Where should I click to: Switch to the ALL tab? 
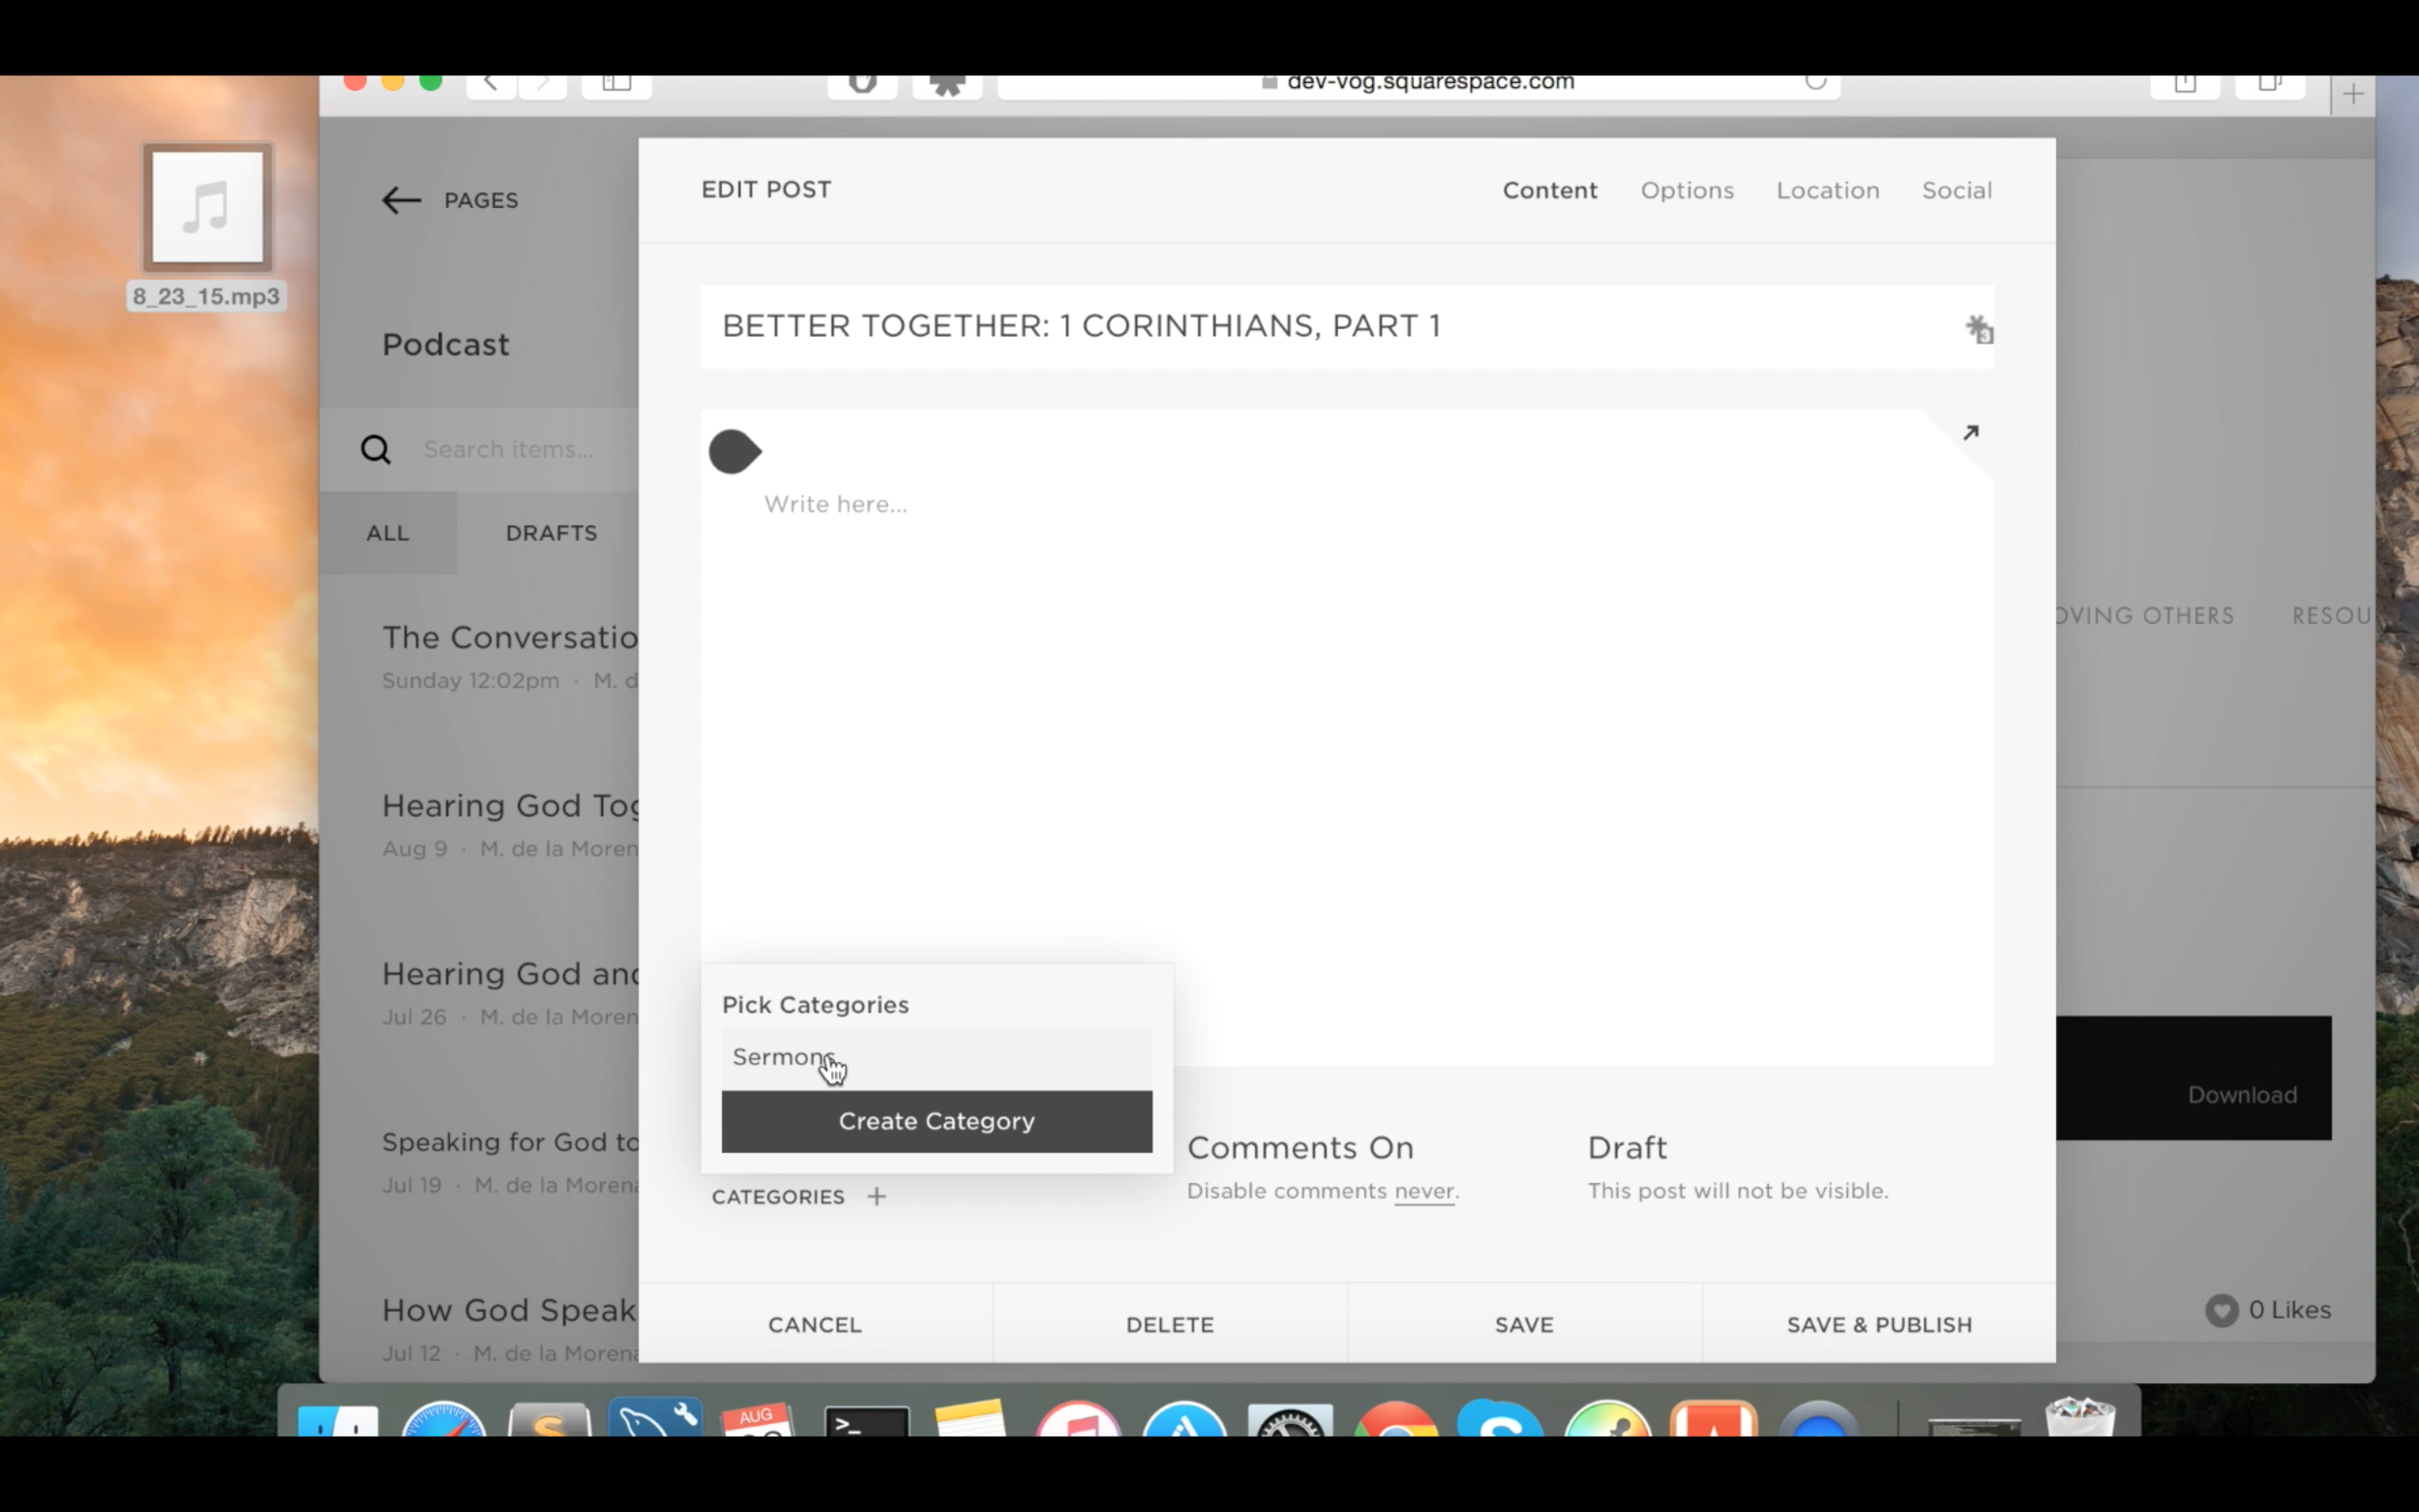(388, 533)
